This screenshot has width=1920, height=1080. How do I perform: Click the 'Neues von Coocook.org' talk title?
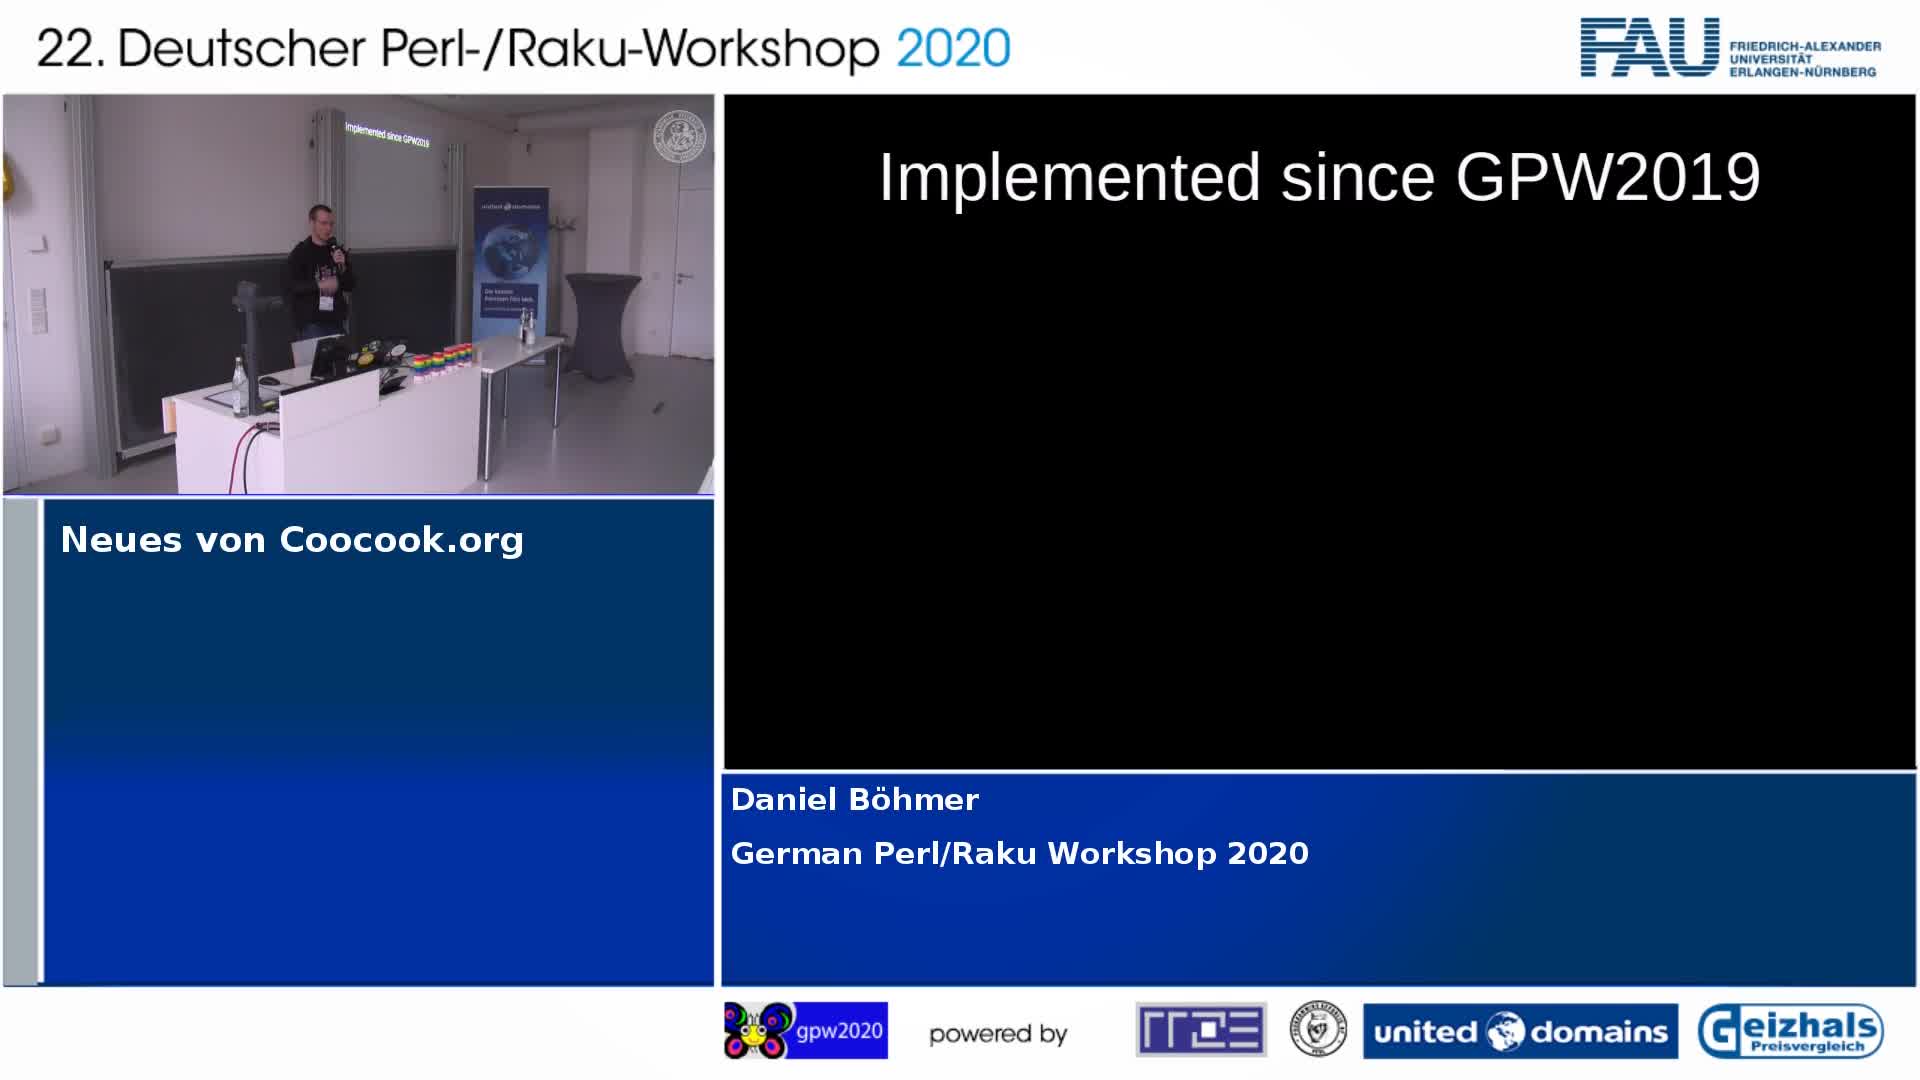tap(292, 540)
